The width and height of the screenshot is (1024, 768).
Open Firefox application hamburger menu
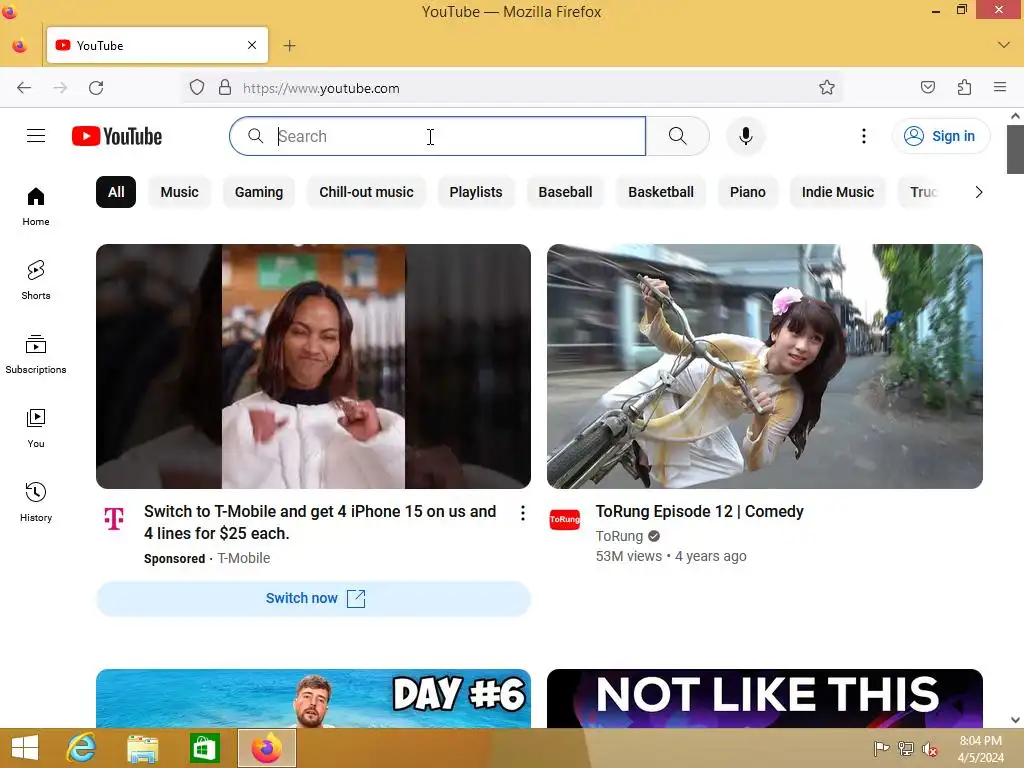[1000, 88]
